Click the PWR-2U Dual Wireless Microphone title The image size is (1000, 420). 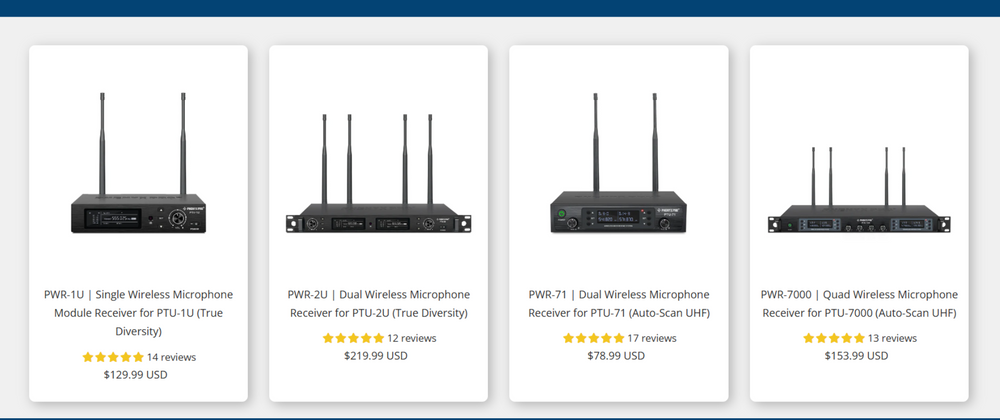coord(378,304)
